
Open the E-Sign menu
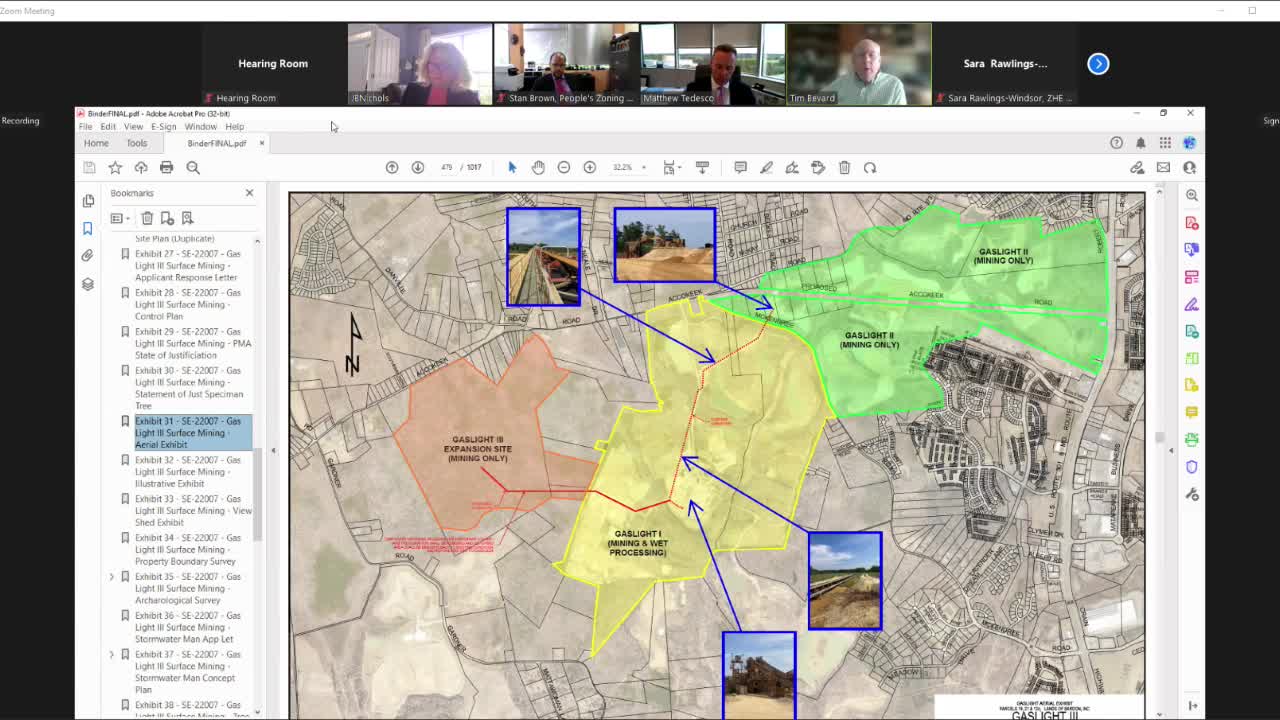[x=163, y=127]
